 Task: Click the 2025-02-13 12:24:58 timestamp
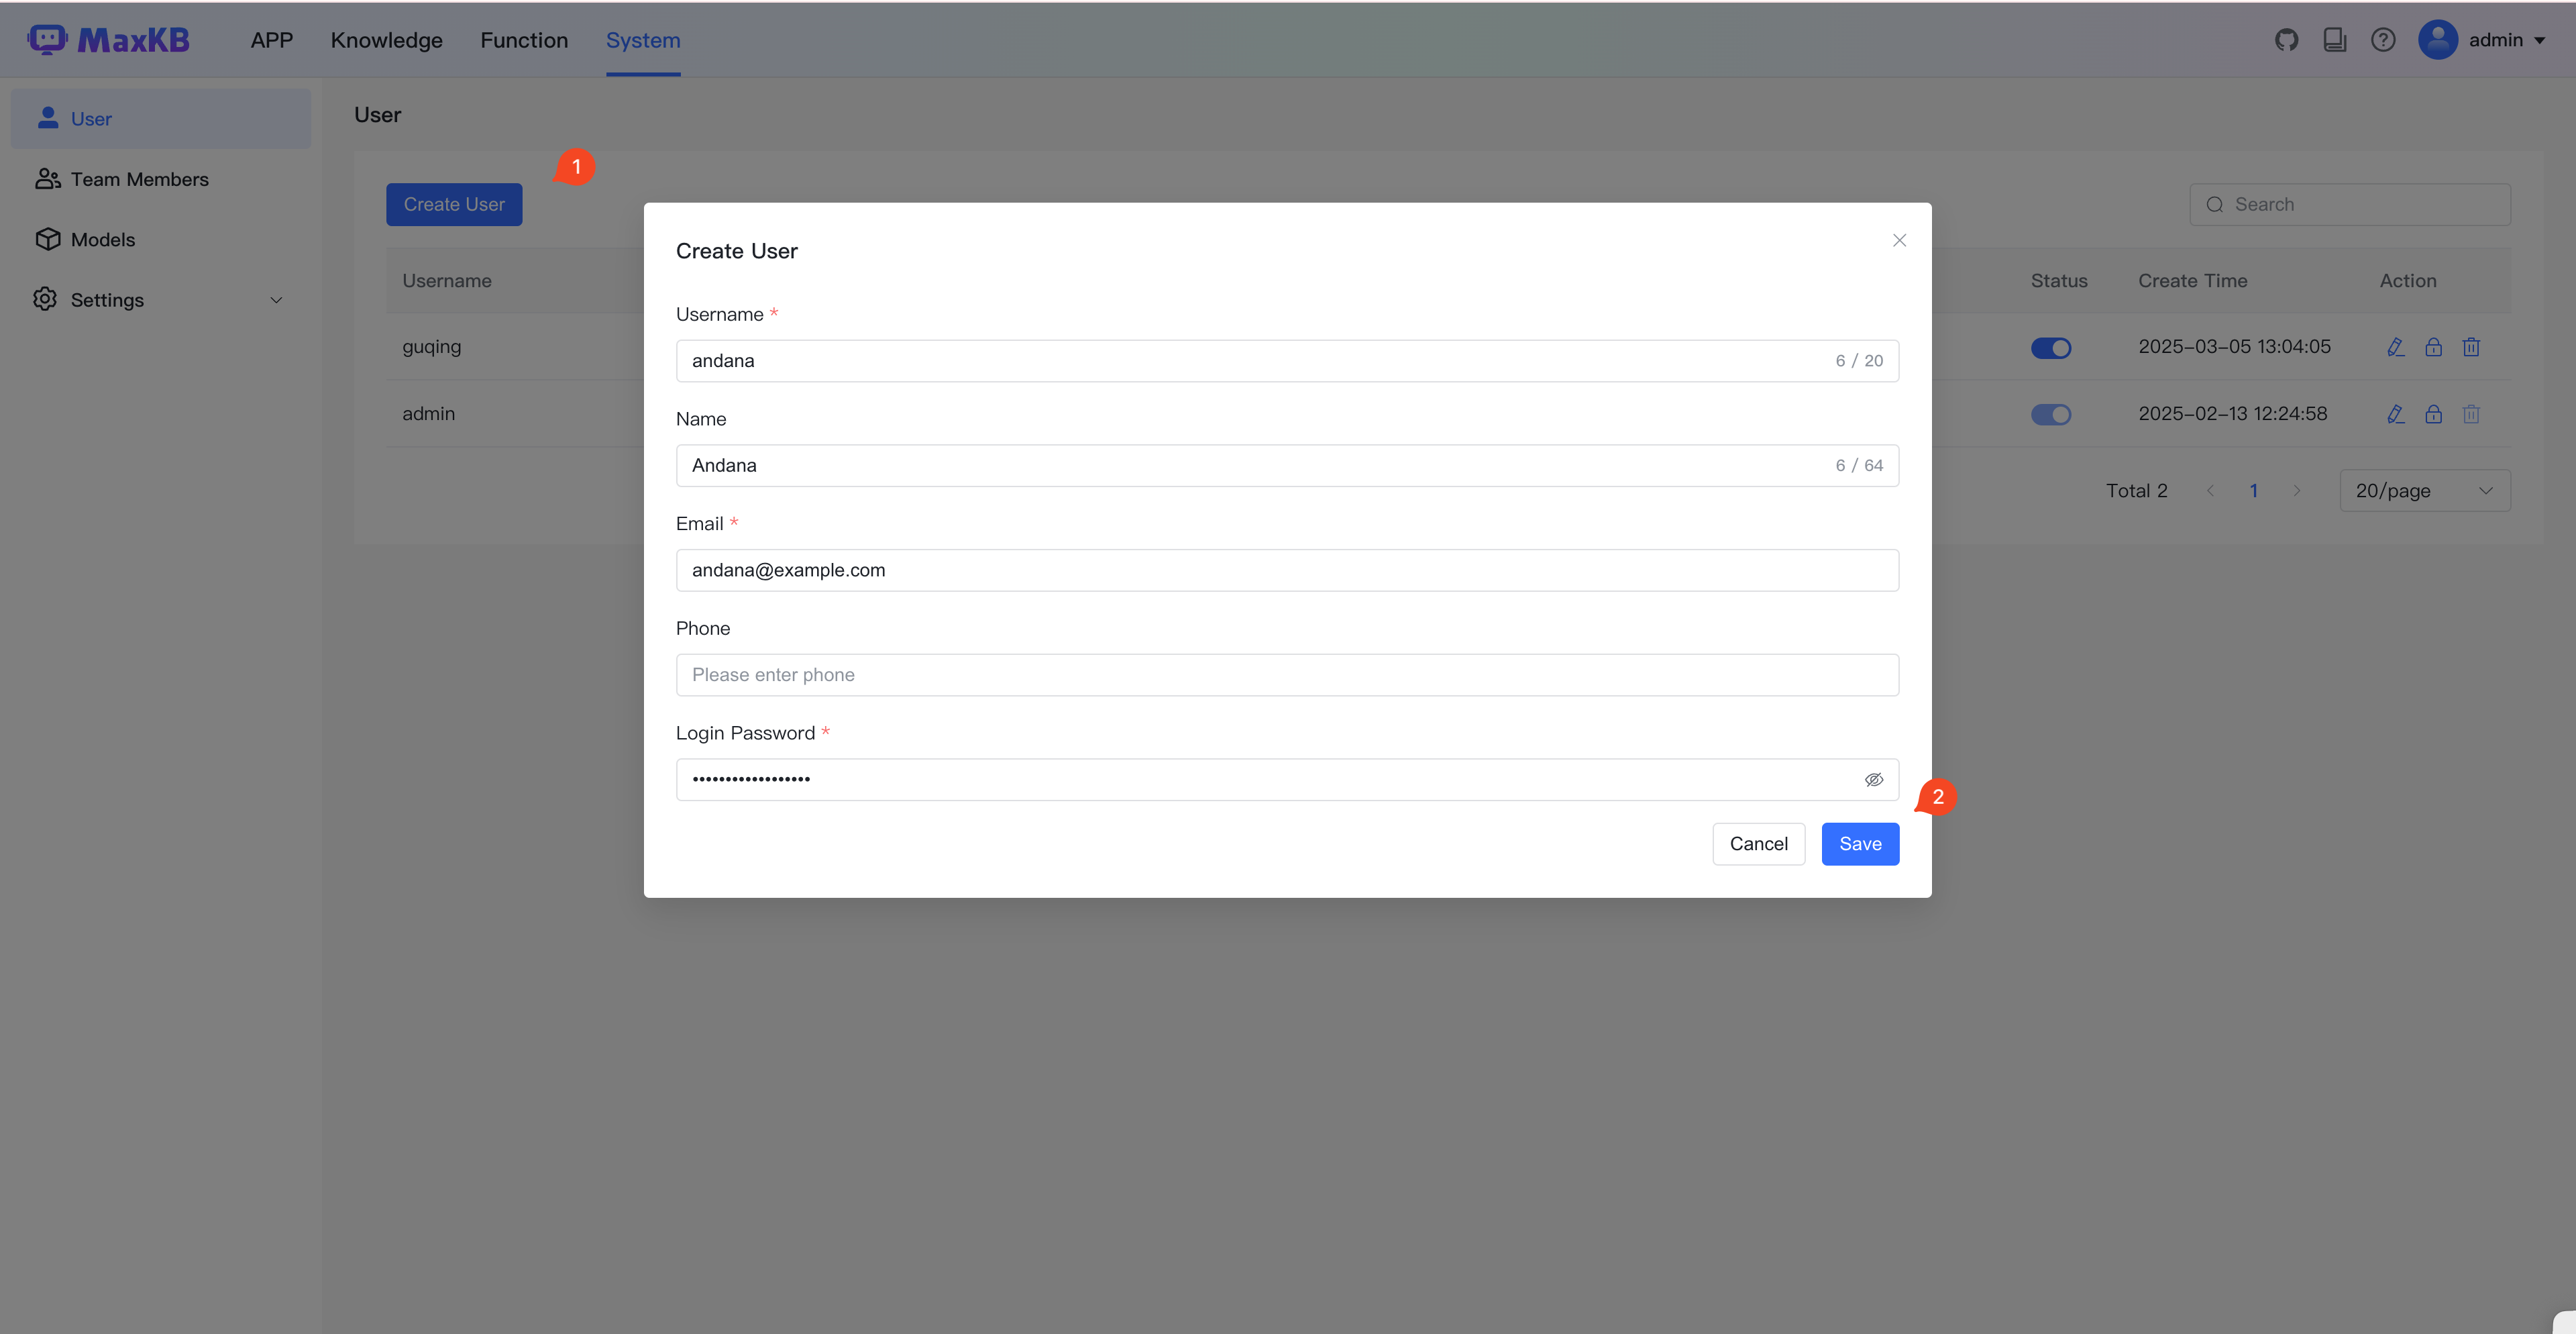[x=2233, y=414]
